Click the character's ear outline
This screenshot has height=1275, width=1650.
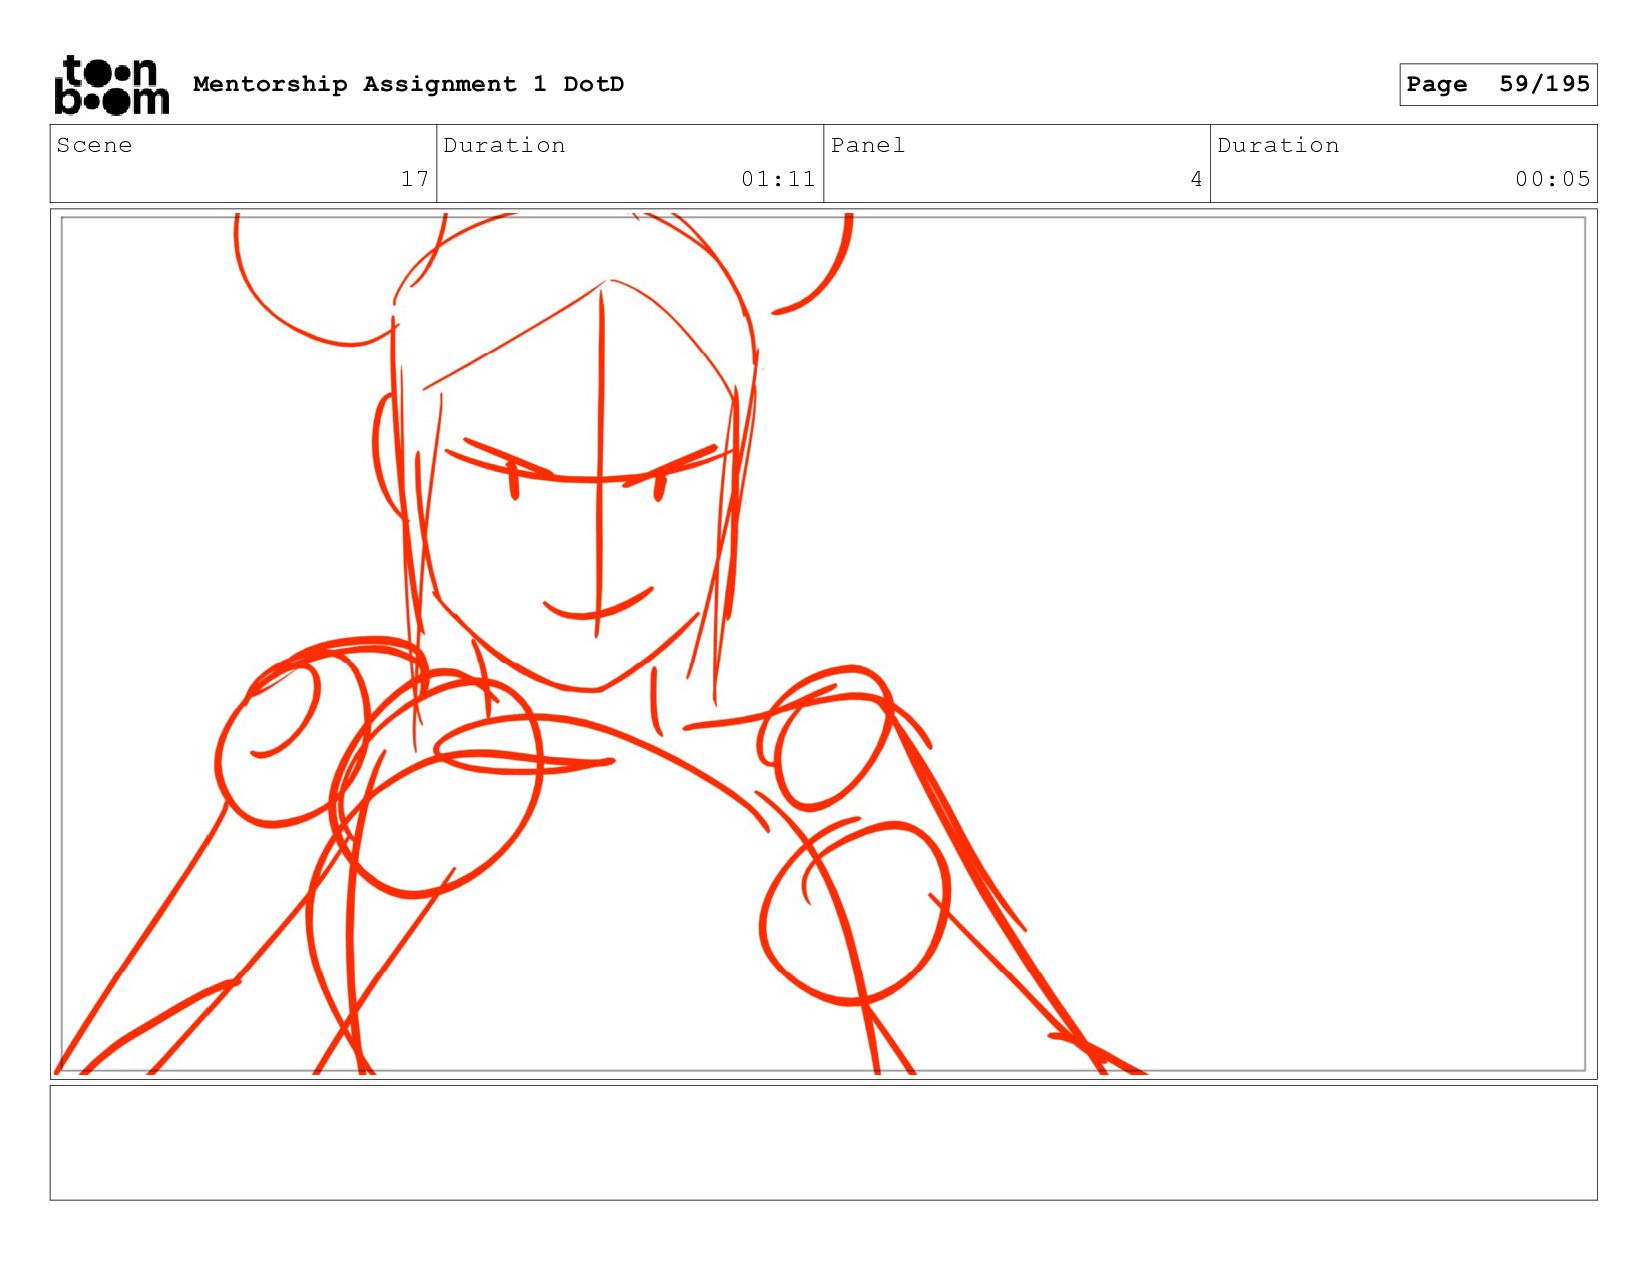click(388, 457)
